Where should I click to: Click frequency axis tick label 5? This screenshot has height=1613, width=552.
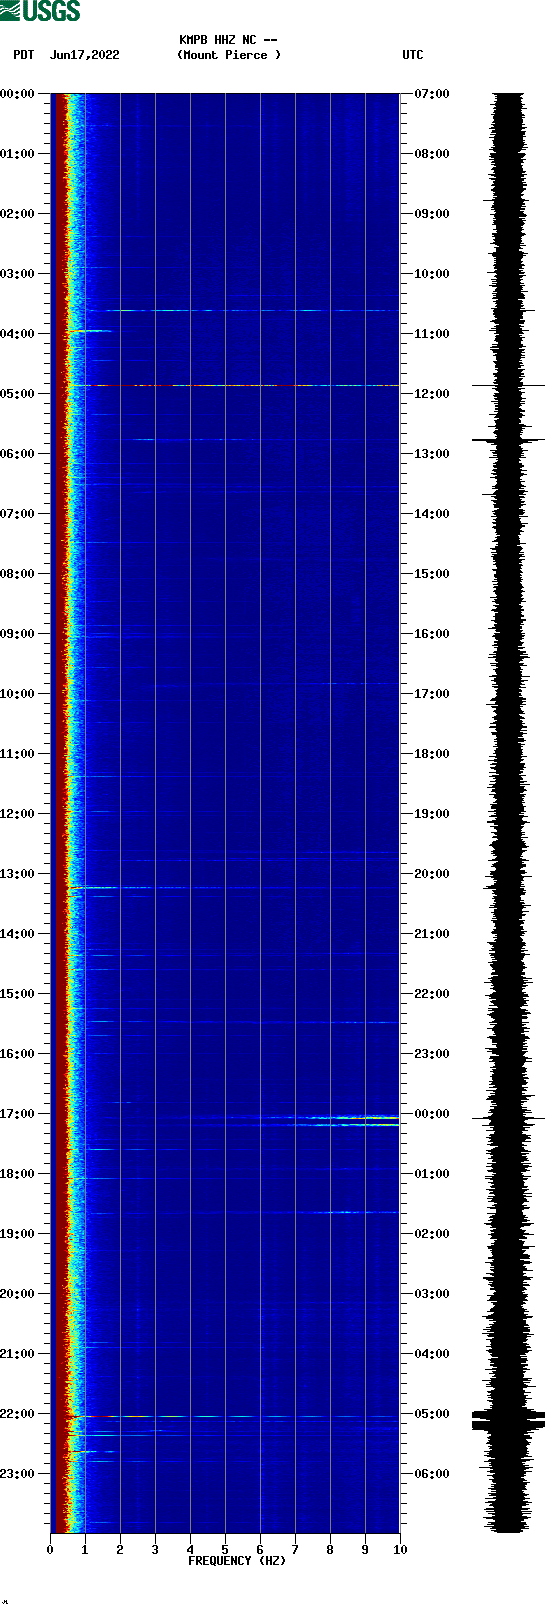point(225,1550)
